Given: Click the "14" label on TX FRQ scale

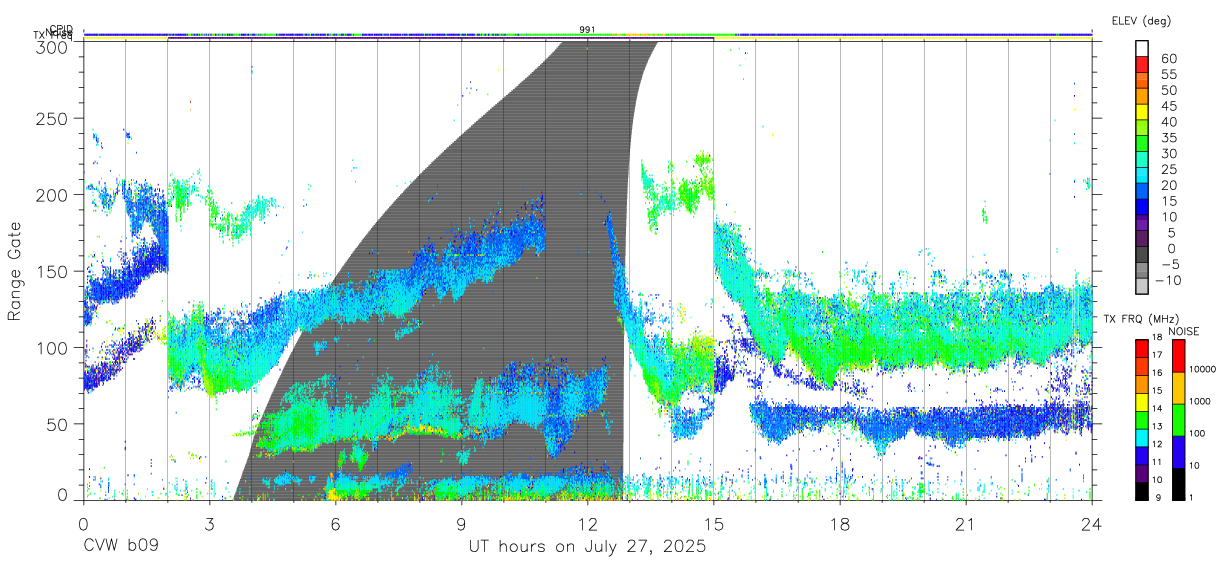Looking at the screenshot, I should 1158,408.
